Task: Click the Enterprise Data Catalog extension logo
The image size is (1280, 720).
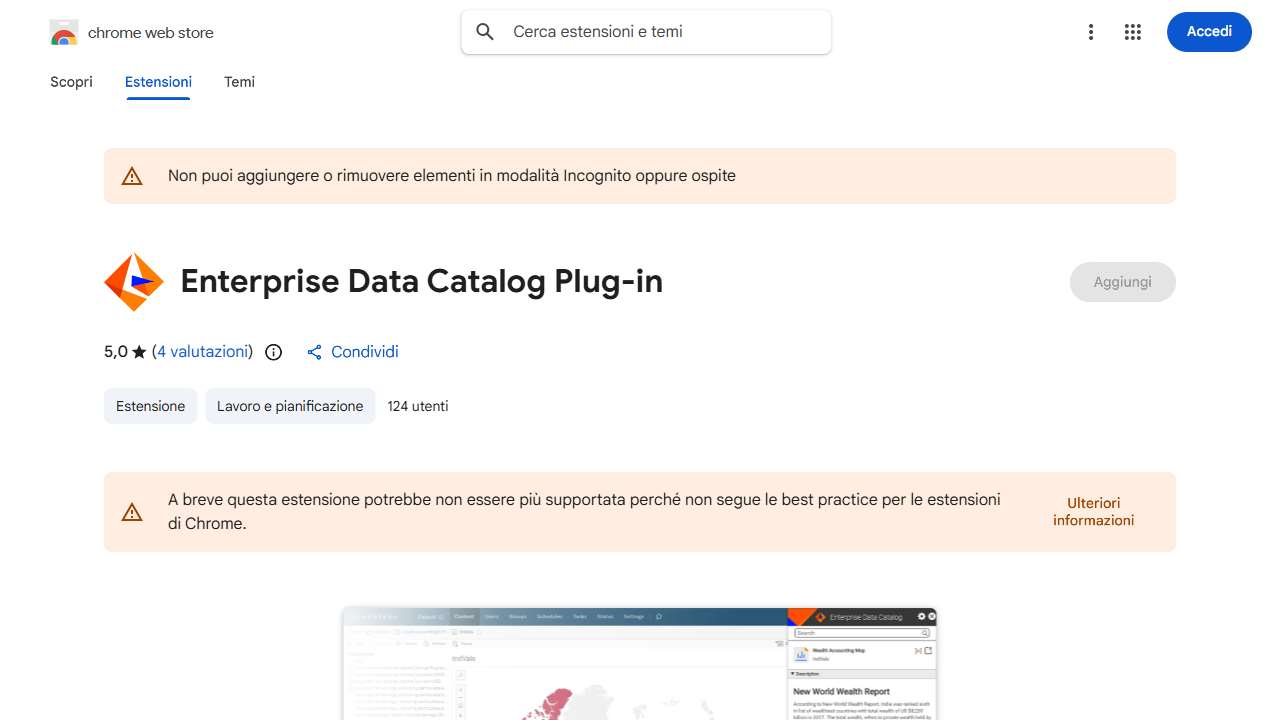Action: click(x=133, y=281)
